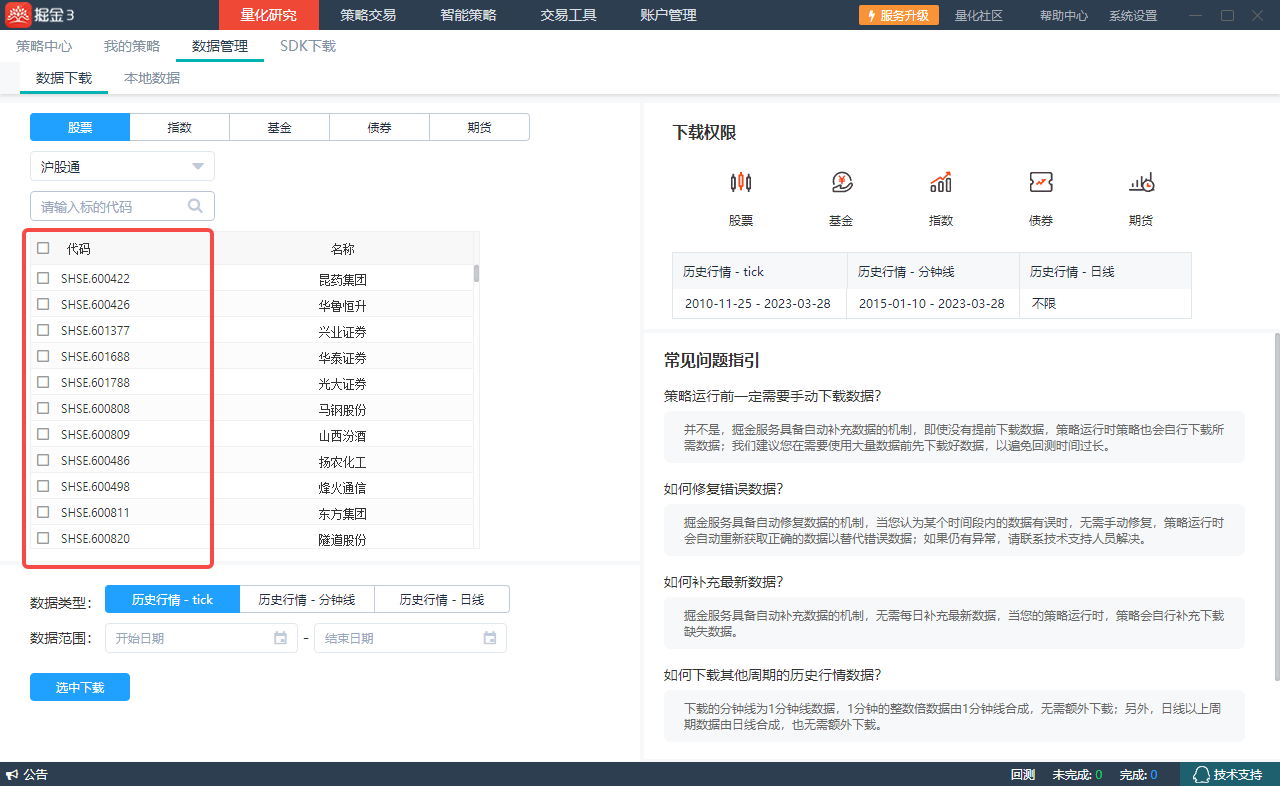1280x786 pixels.
Task: Click the 未完成 status bar counter
Action: click(1077, 775)
